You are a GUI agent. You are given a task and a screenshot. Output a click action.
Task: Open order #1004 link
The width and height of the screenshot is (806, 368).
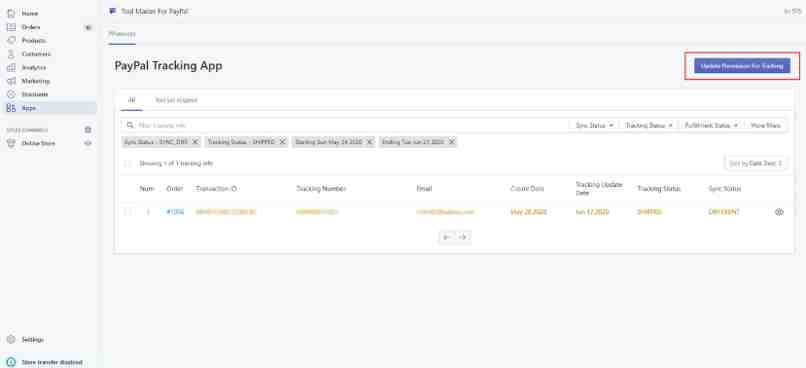[x=175, y=212]
